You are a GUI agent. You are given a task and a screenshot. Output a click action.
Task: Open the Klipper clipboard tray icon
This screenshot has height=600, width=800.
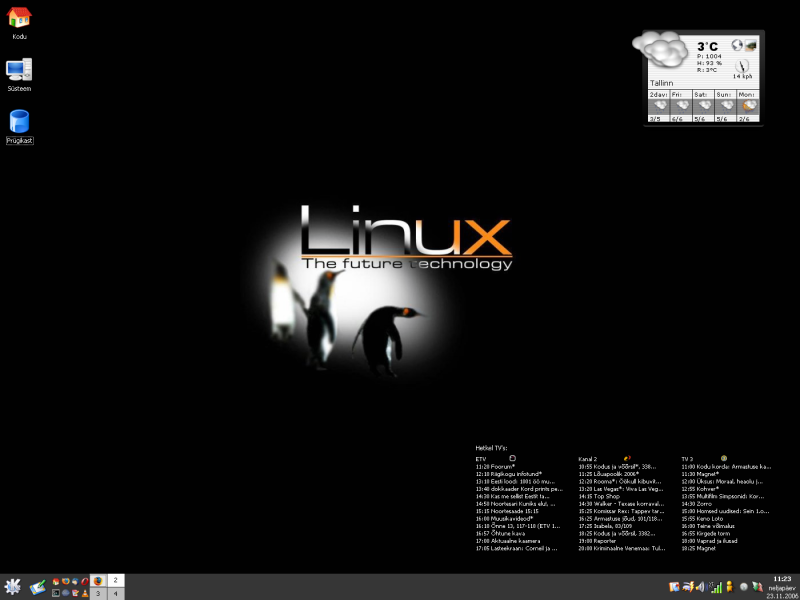click(x=674, y=587)
